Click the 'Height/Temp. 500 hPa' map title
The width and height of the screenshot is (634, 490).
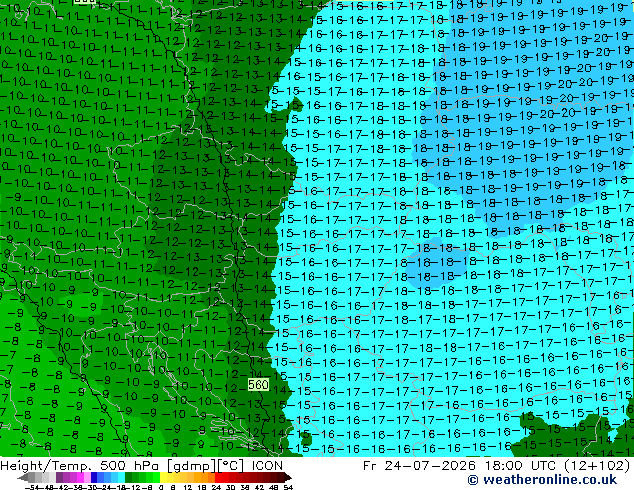pyautogui.click(x=81, y=466)
